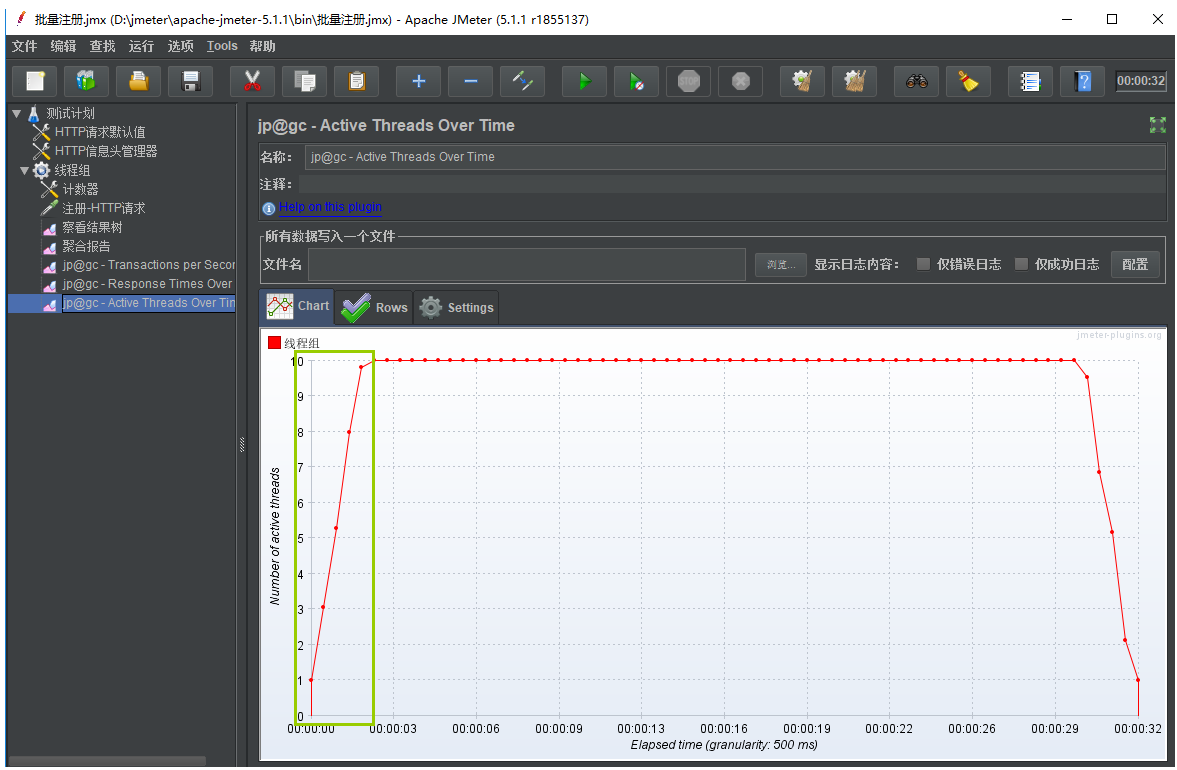Screen dimensions: 1177x770
Task: Click the Copy toolbar icon
Action: click(305, 81)
